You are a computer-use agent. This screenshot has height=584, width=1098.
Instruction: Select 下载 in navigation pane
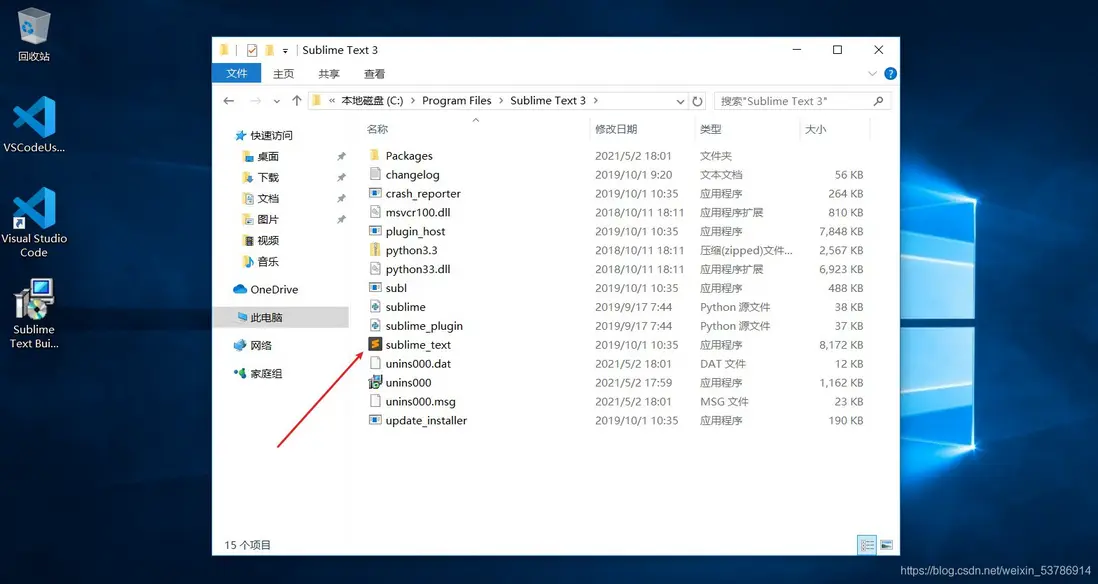pyautogui.click(x=268, y=177)
